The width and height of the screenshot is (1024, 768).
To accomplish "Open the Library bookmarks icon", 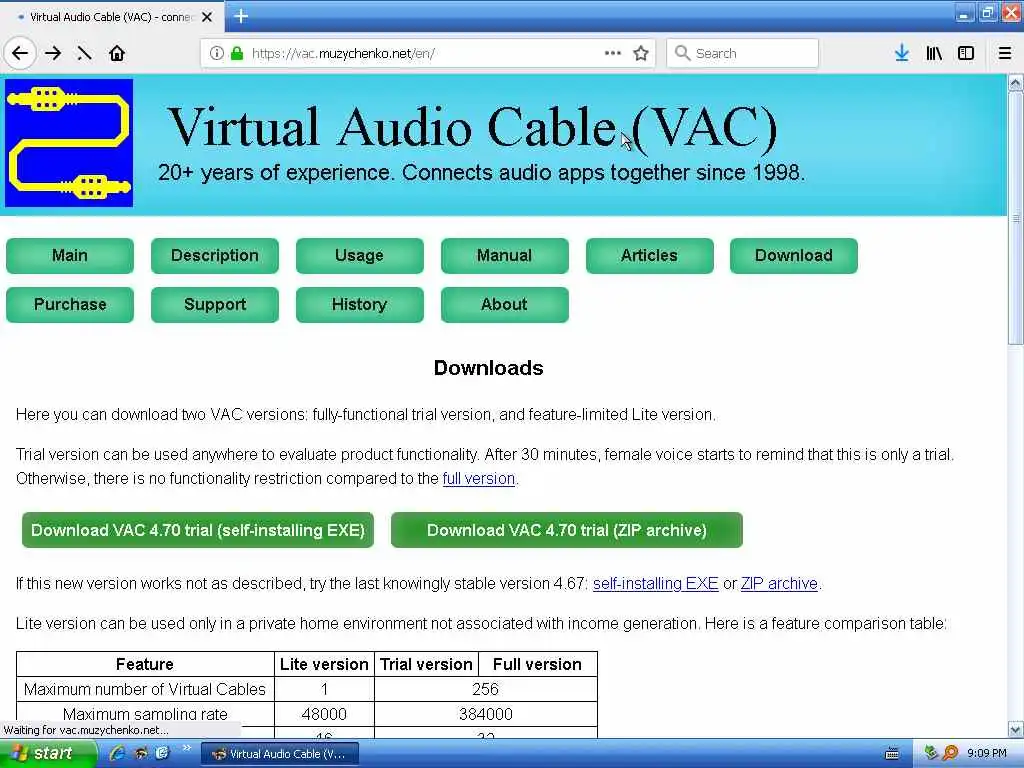I will [934, 54].
